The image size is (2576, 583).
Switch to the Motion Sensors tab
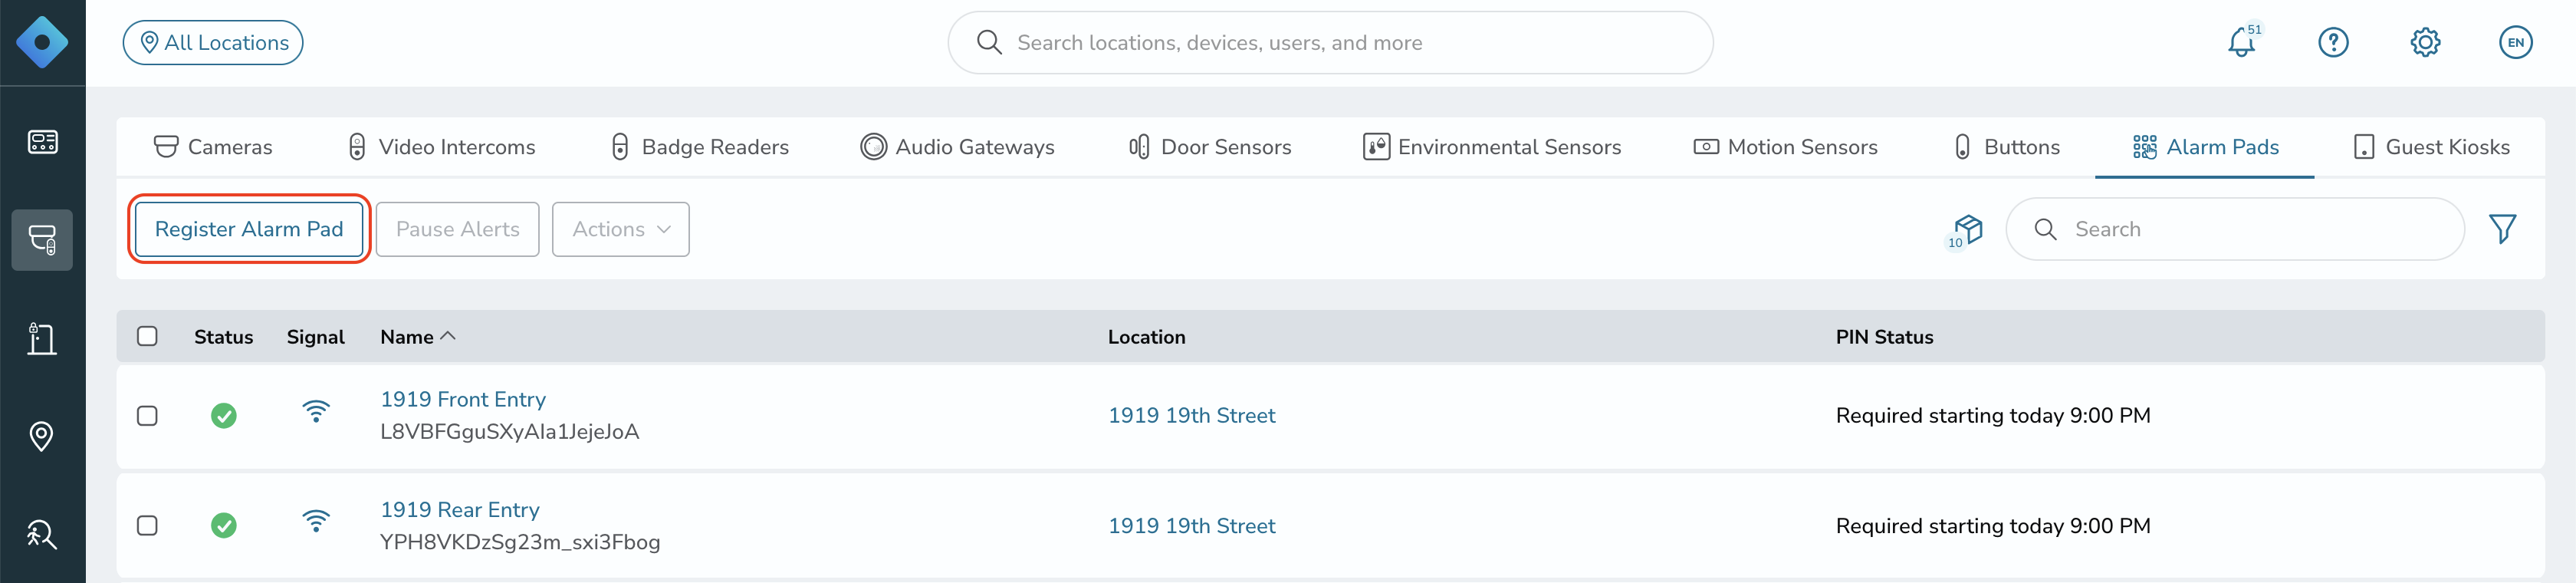pos(1785,147)
